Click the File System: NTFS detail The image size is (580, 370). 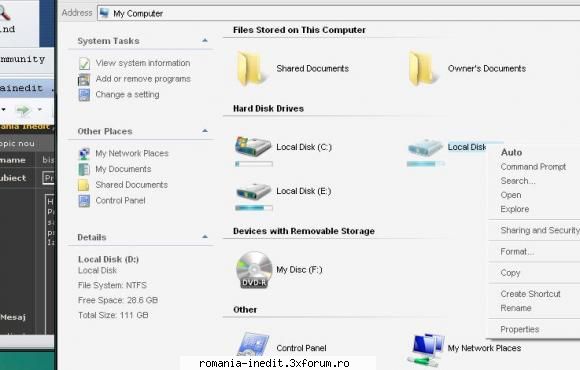click(x=112, y=285)
